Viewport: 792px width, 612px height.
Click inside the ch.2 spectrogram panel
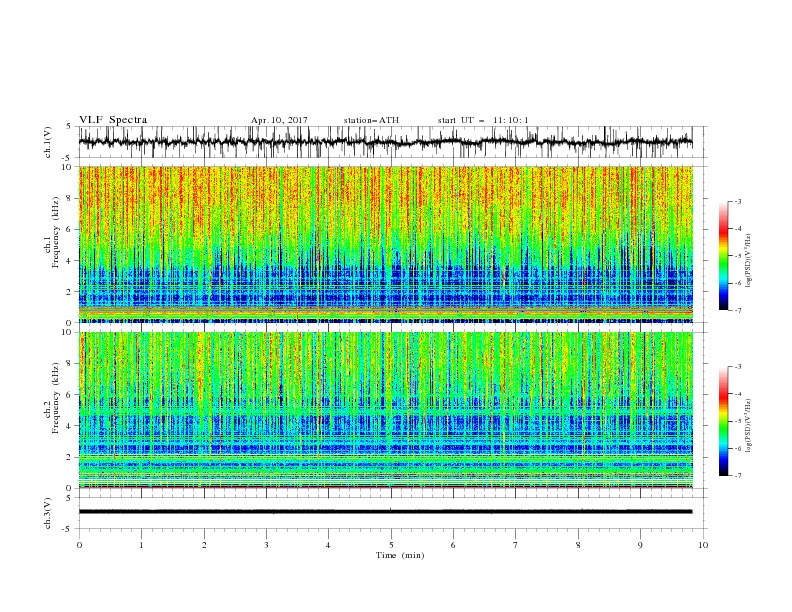(385, 410)
